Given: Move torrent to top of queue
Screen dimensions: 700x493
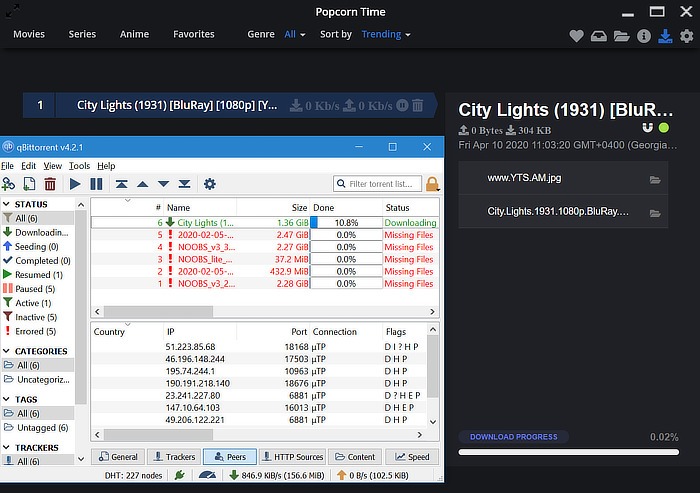Looking at the screenshot, I should (x=121, y=184).
